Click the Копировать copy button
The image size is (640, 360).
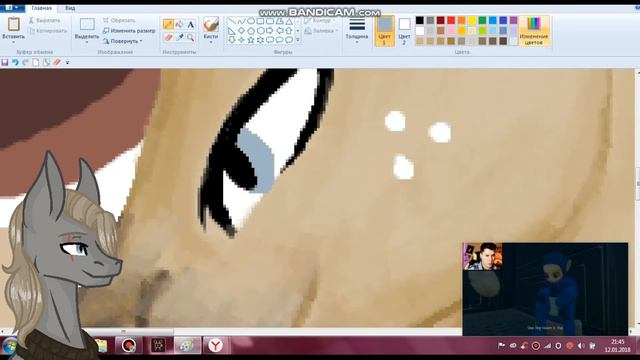point(48,31)
